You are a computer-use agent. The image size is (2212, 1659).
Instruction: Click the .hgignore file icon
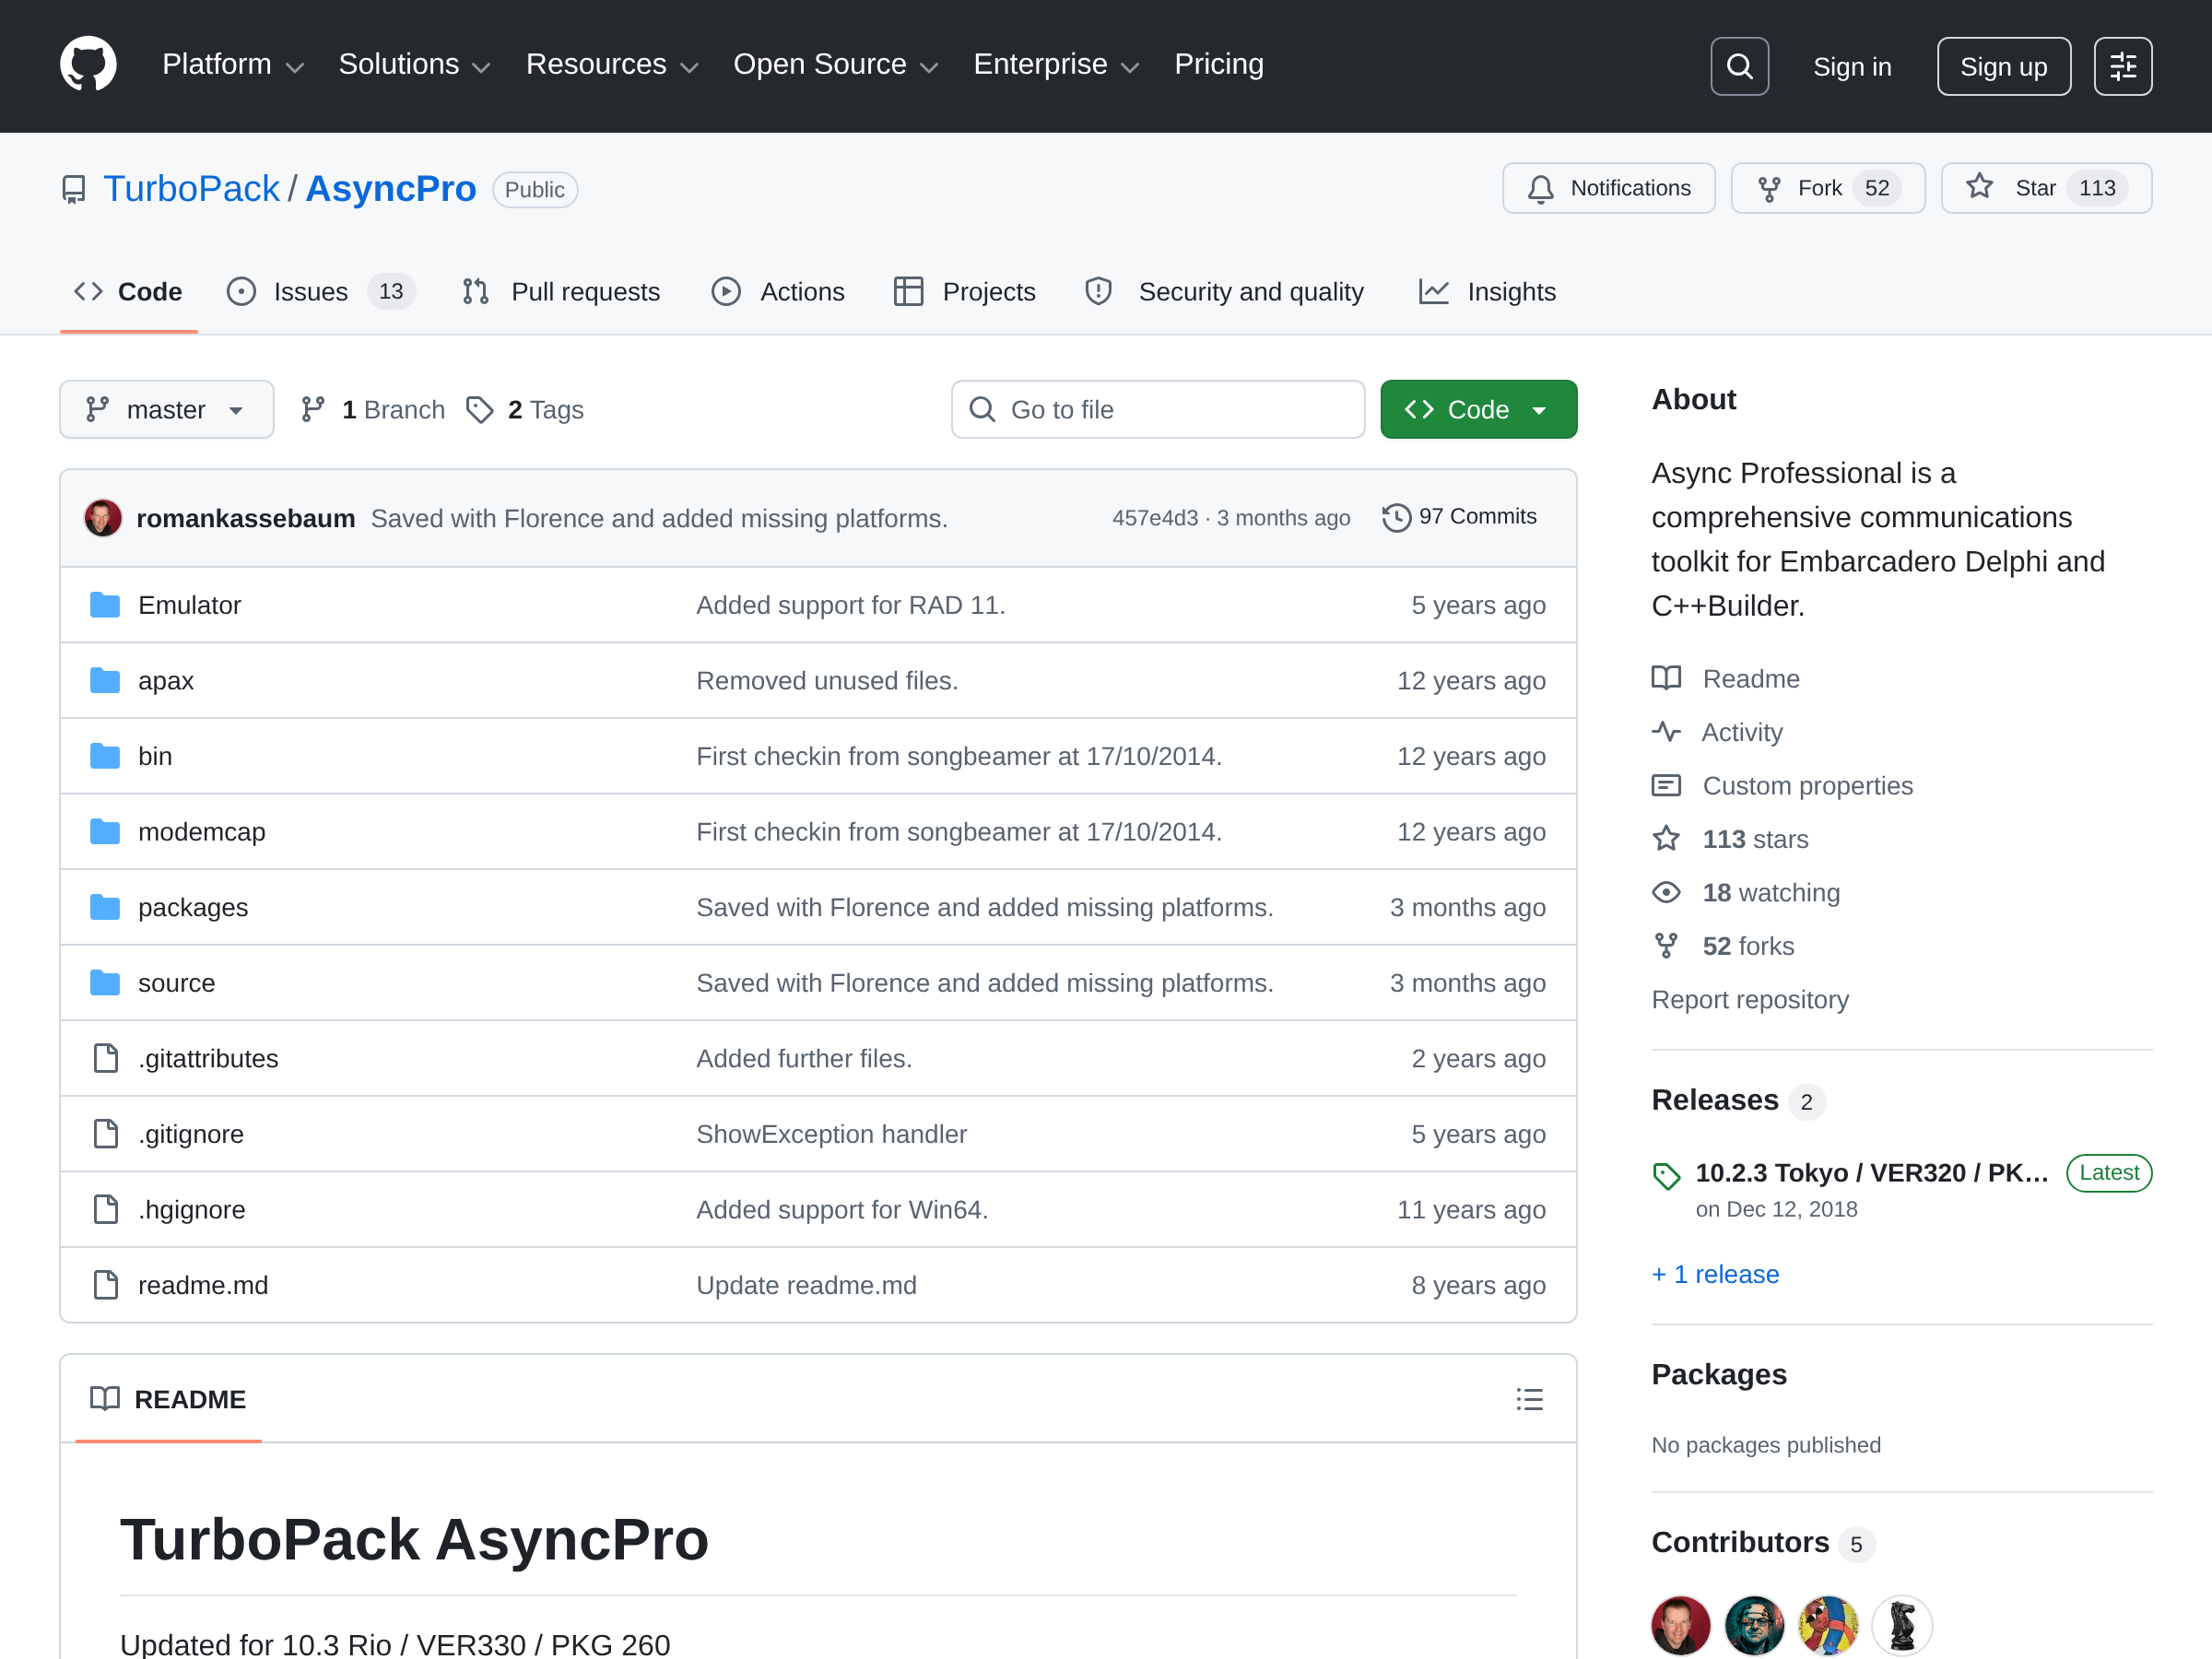[105, 1209]
